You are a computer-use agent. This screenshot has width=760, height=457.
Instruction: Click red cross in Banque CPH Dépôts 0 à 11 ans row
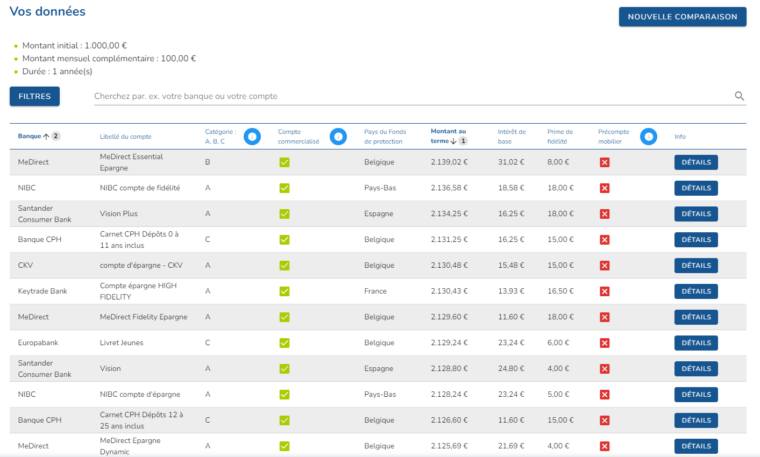coord(604,240)
